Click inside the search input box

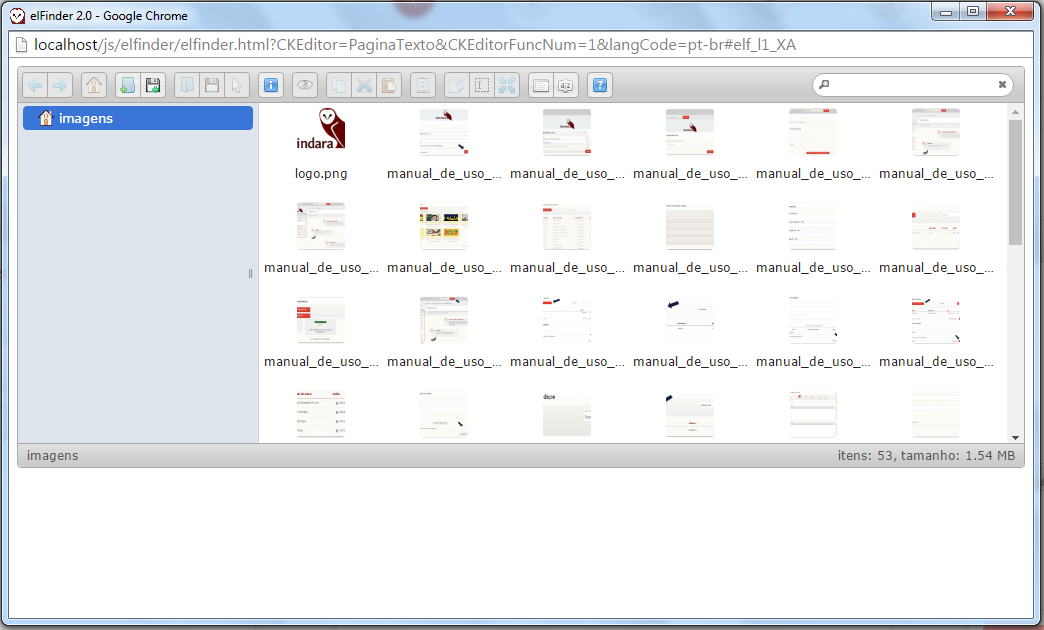coord(910,84)
